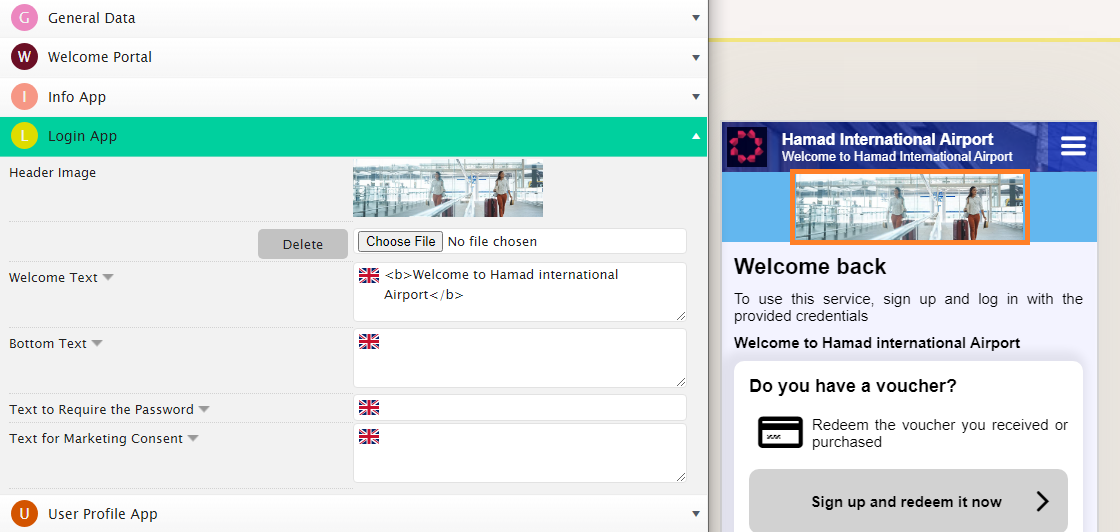Click the Password requirement text field
This screenshot has width=1120, height=532.
[x=520, y=408]
